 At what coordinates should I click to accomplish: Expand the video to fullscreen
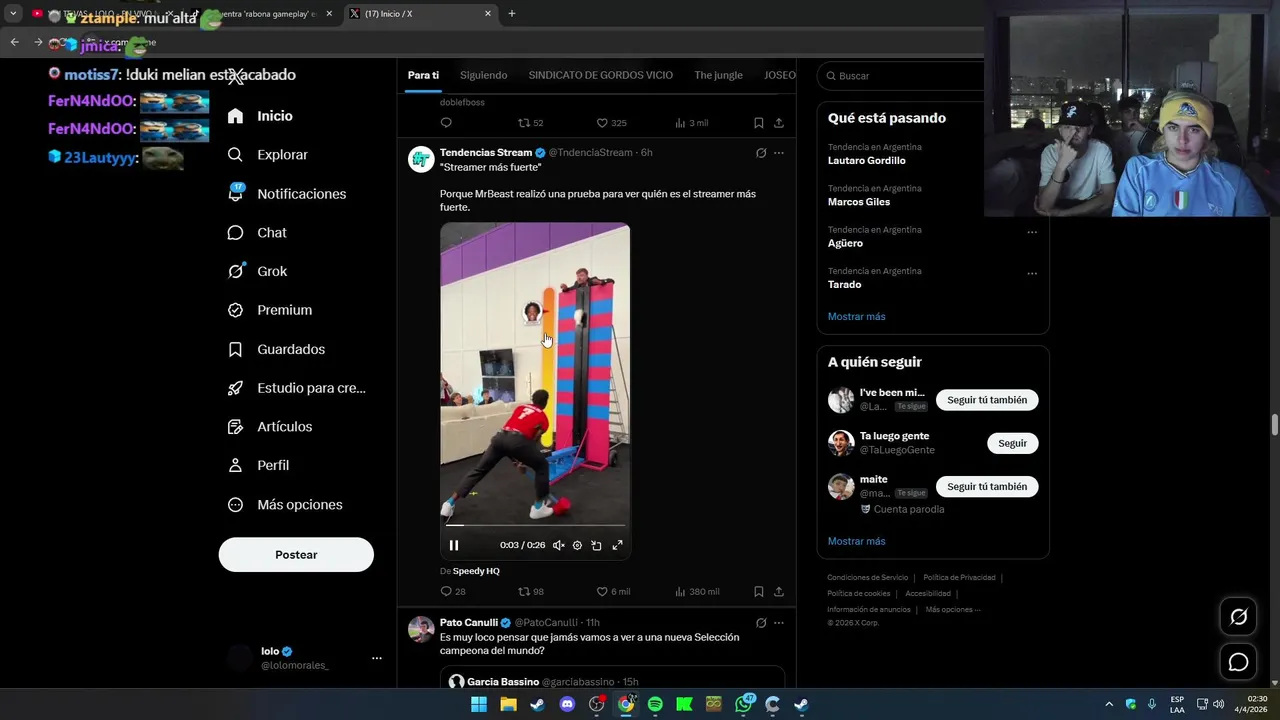617,545
